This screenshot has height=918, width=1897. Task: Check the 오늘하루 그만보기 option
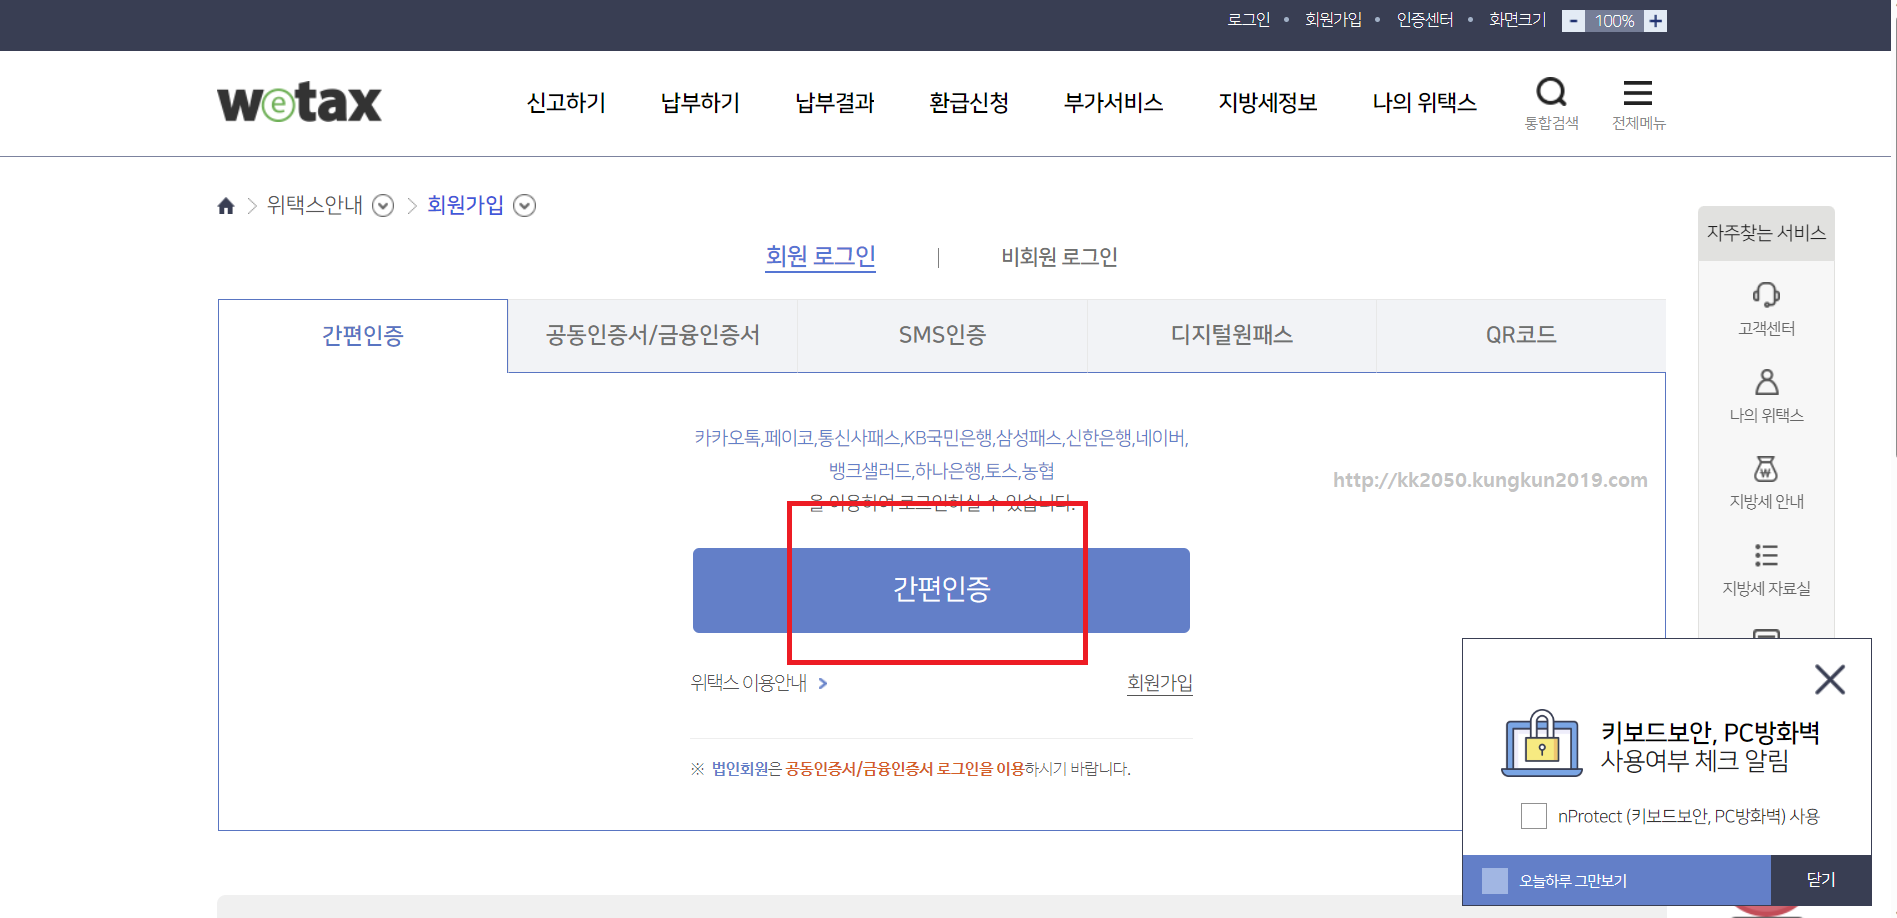point(1496,880)
